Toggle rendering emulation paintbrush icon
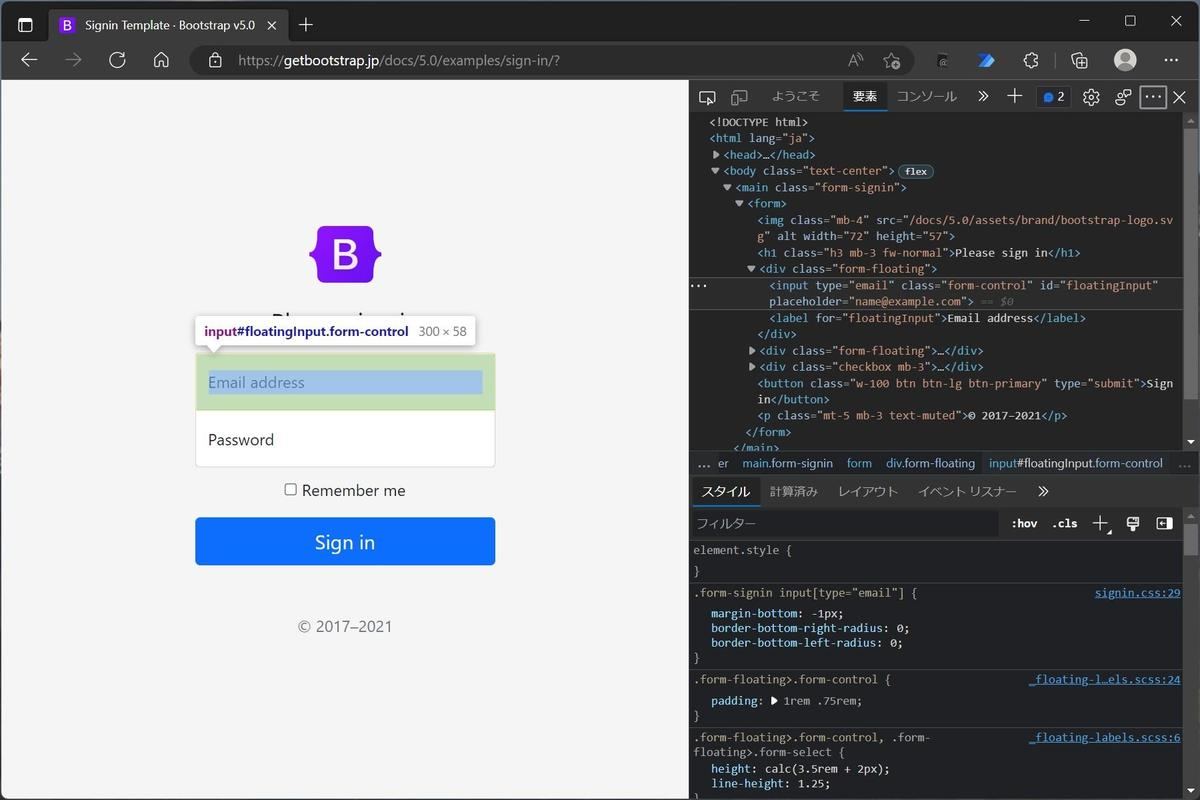The height and width of the screenshot is (800, 1200). (x=1133, y=523)
